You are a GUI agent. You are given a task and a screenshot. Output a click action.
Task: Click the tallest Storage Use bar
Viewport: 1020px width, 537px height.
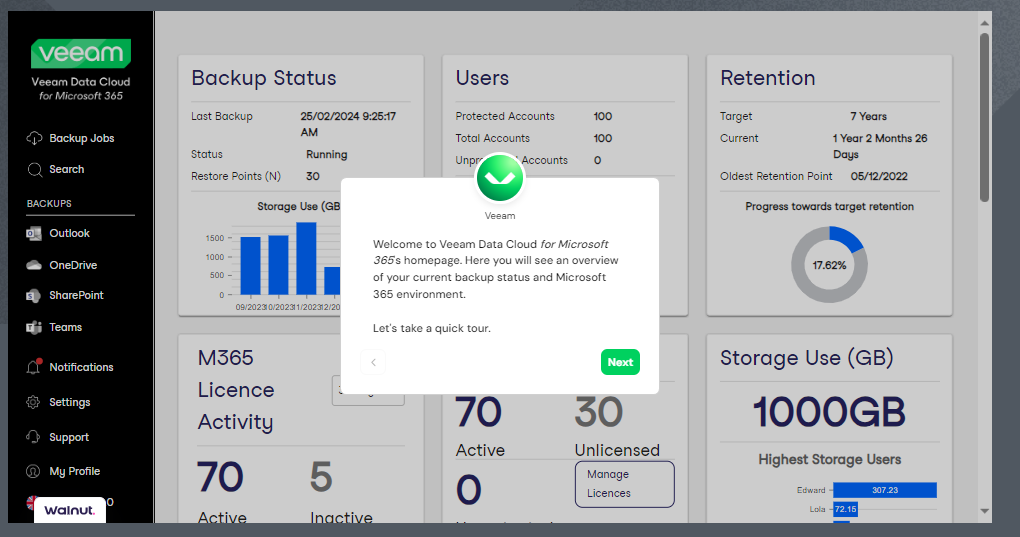(306, 259)
